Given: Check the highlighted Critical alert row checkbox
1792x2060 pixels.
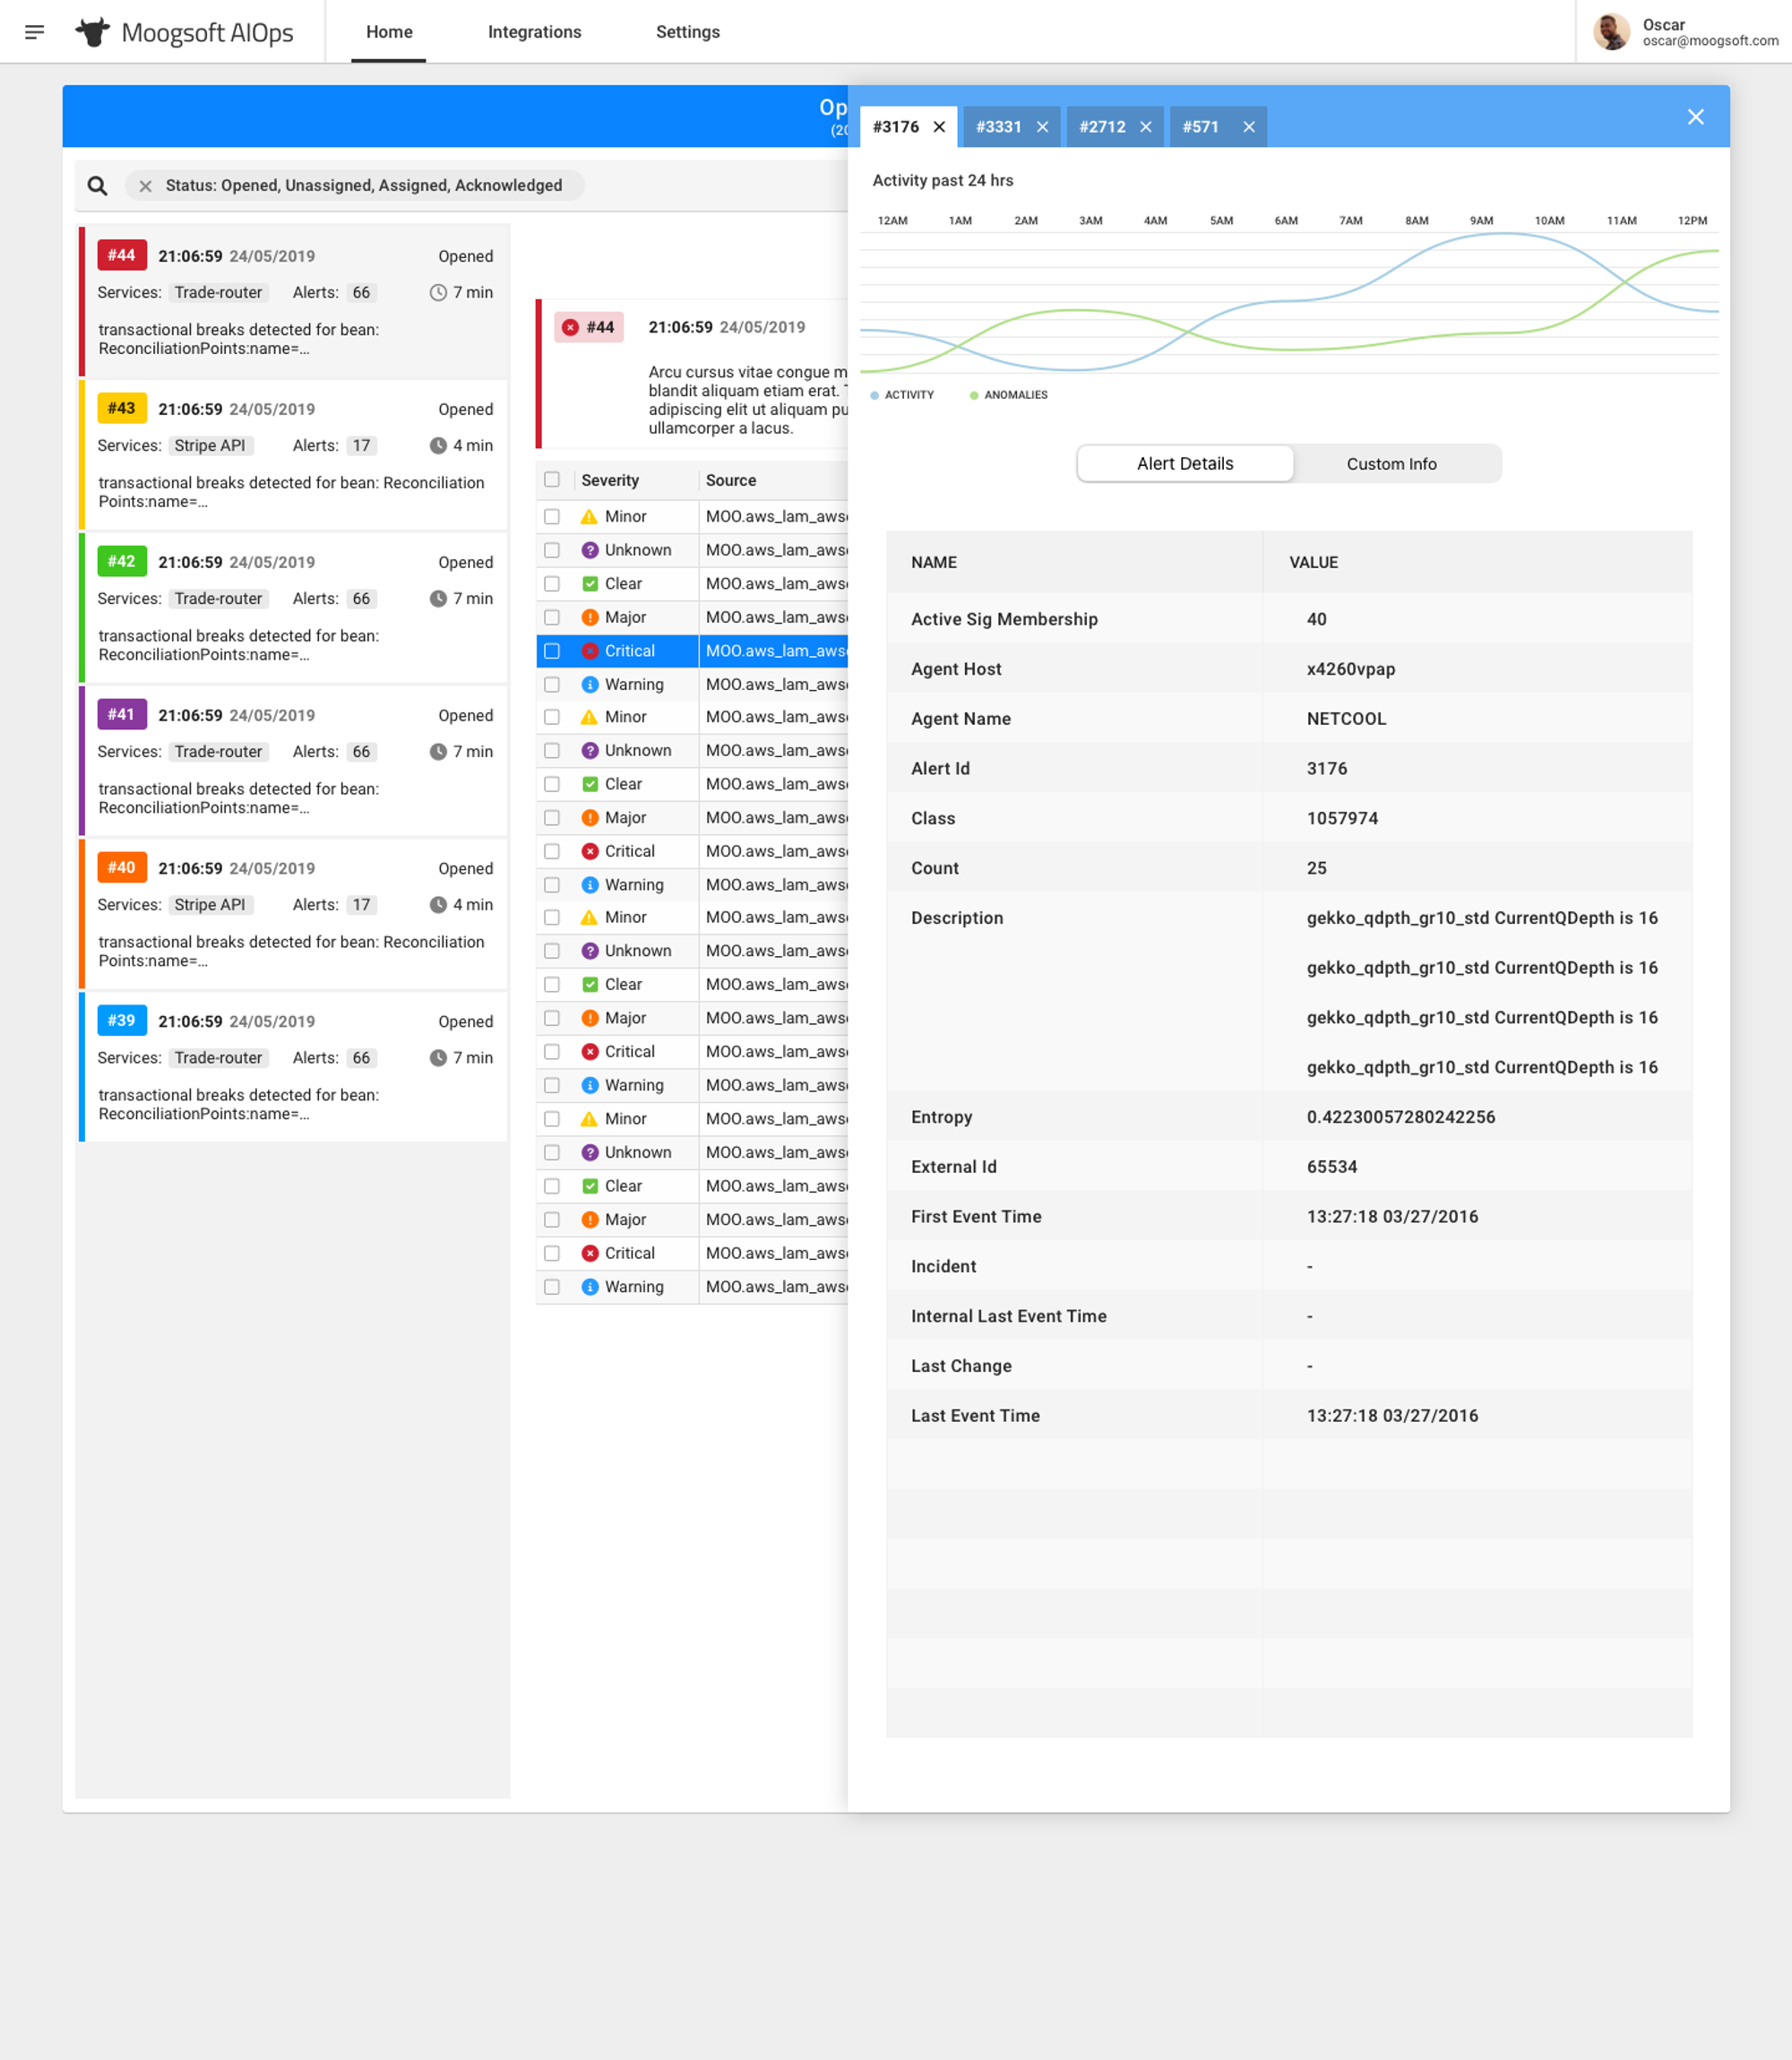Looking at the screenshot, I should [552, 651].
